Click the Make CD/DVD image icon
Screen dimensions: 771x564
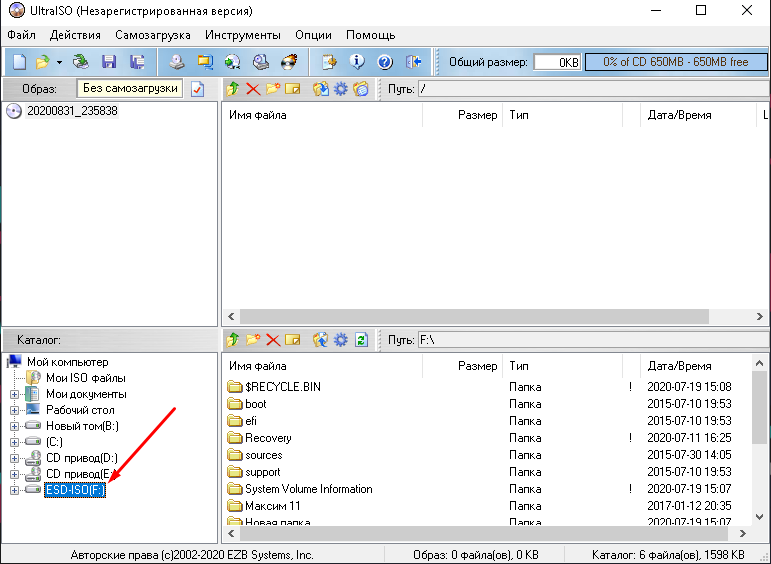[177, 62]
